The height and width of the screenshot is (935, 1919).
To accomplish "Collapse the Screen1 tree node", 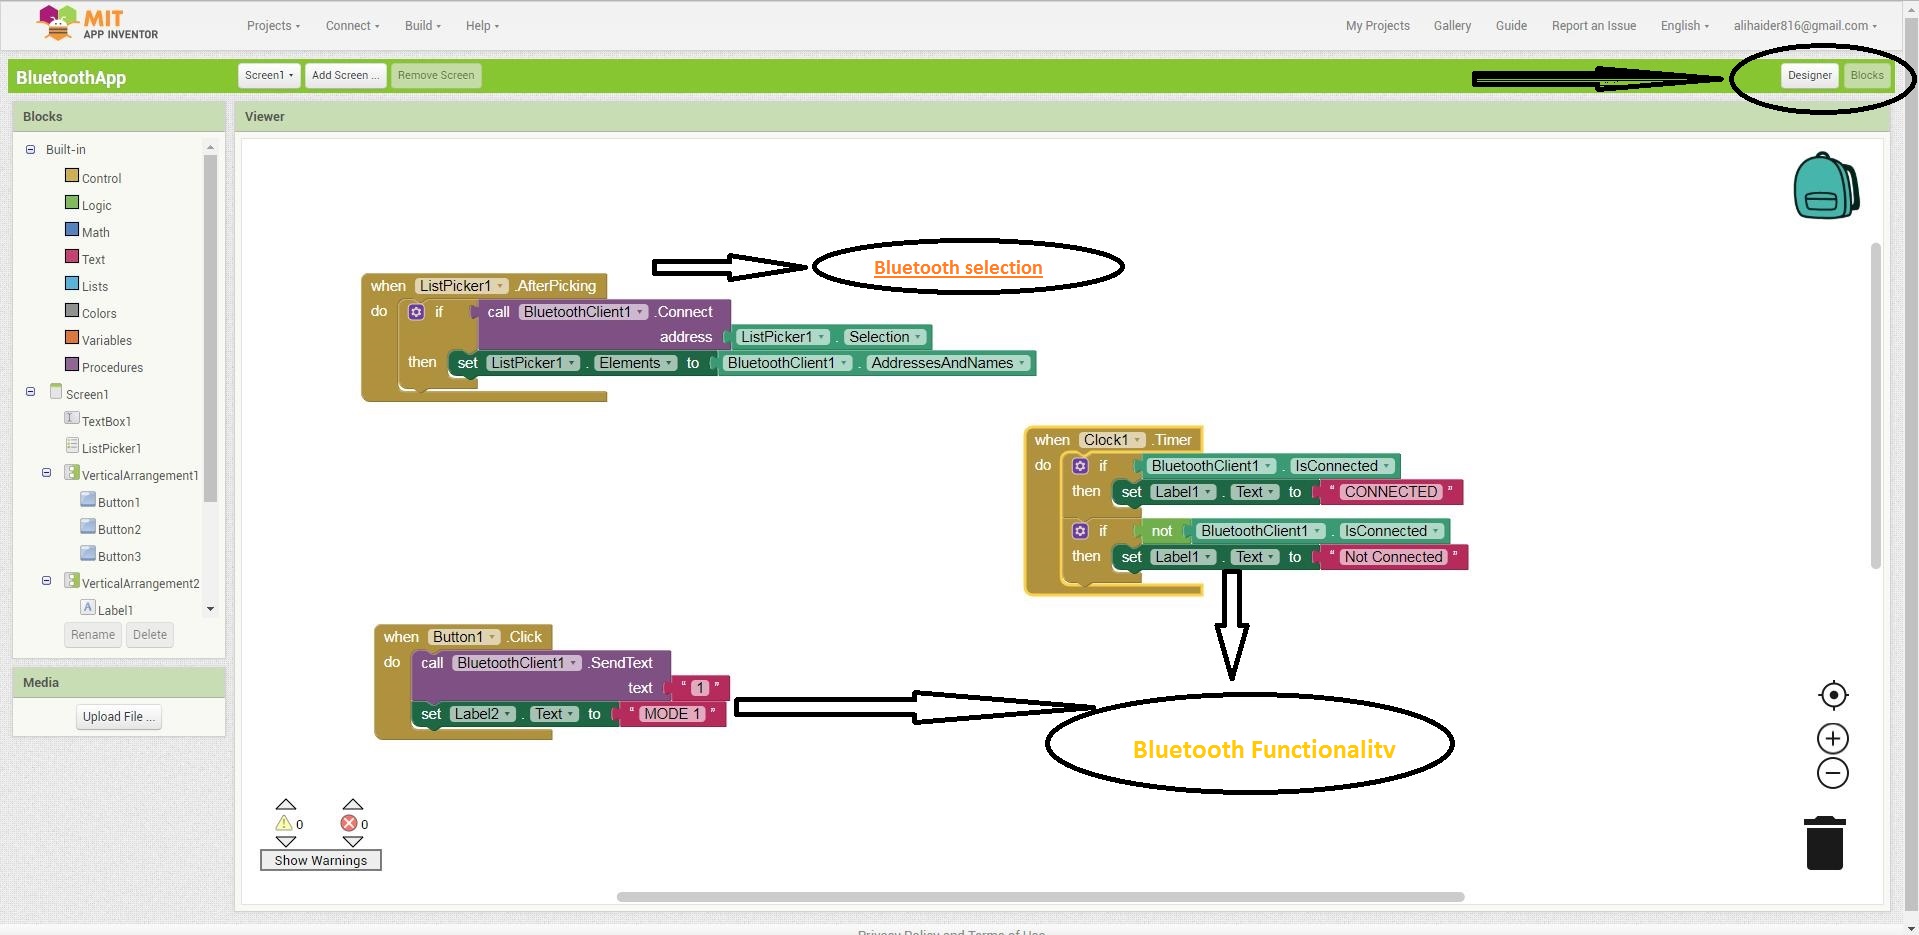I will click(30, 392).
